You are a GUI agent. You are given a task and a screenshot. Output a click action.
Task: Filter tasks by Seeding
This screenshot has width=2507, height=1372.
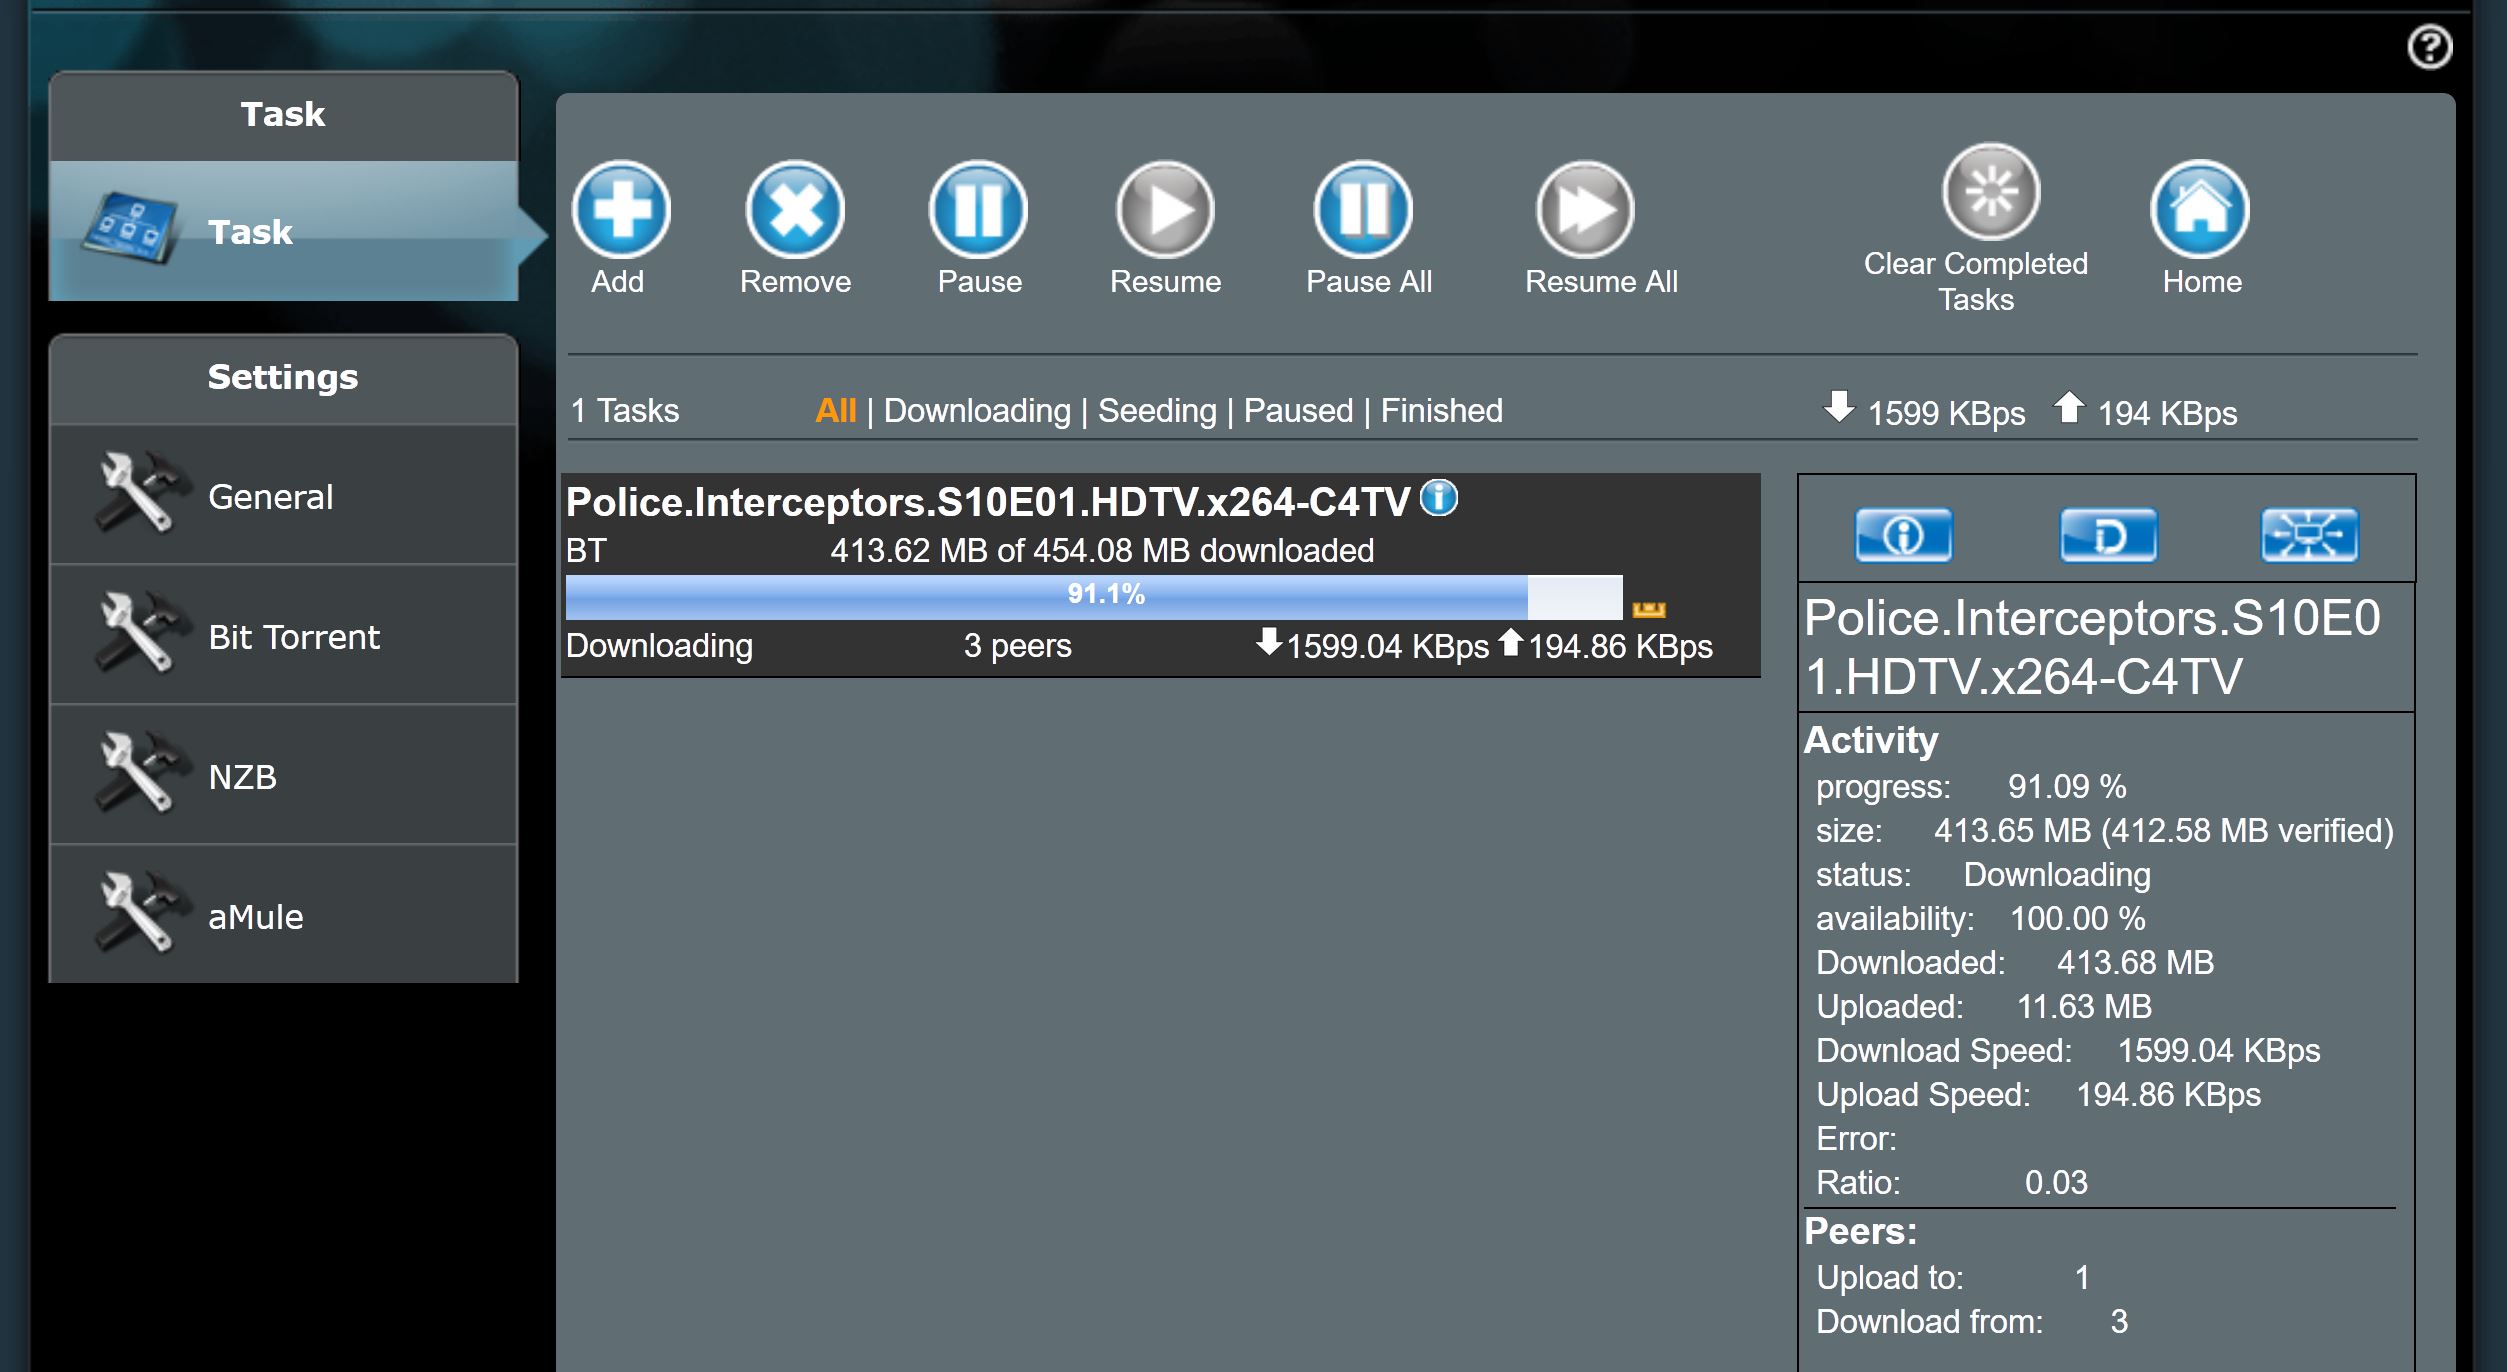coord(1157,411)
